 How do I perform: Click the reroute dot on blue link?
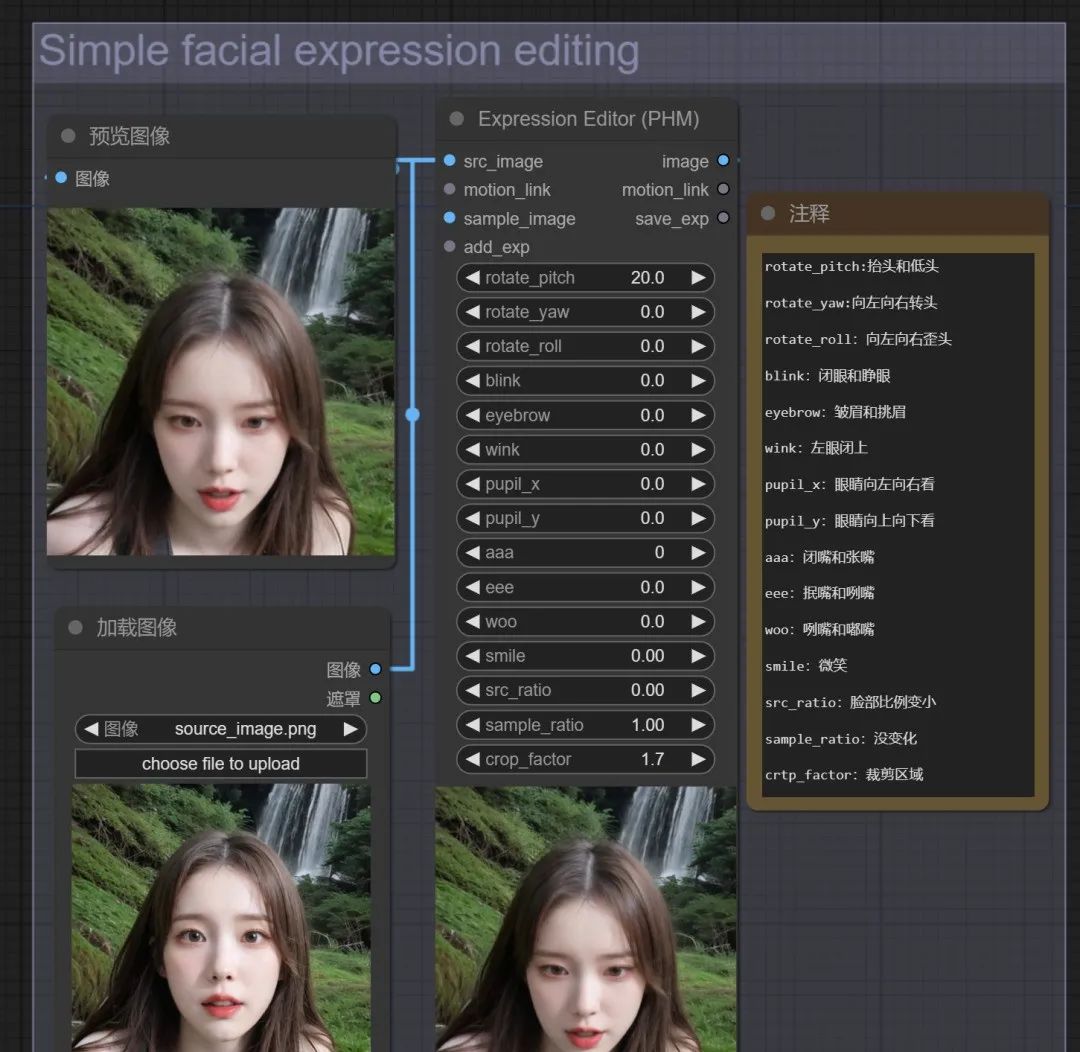pos(413,415)
